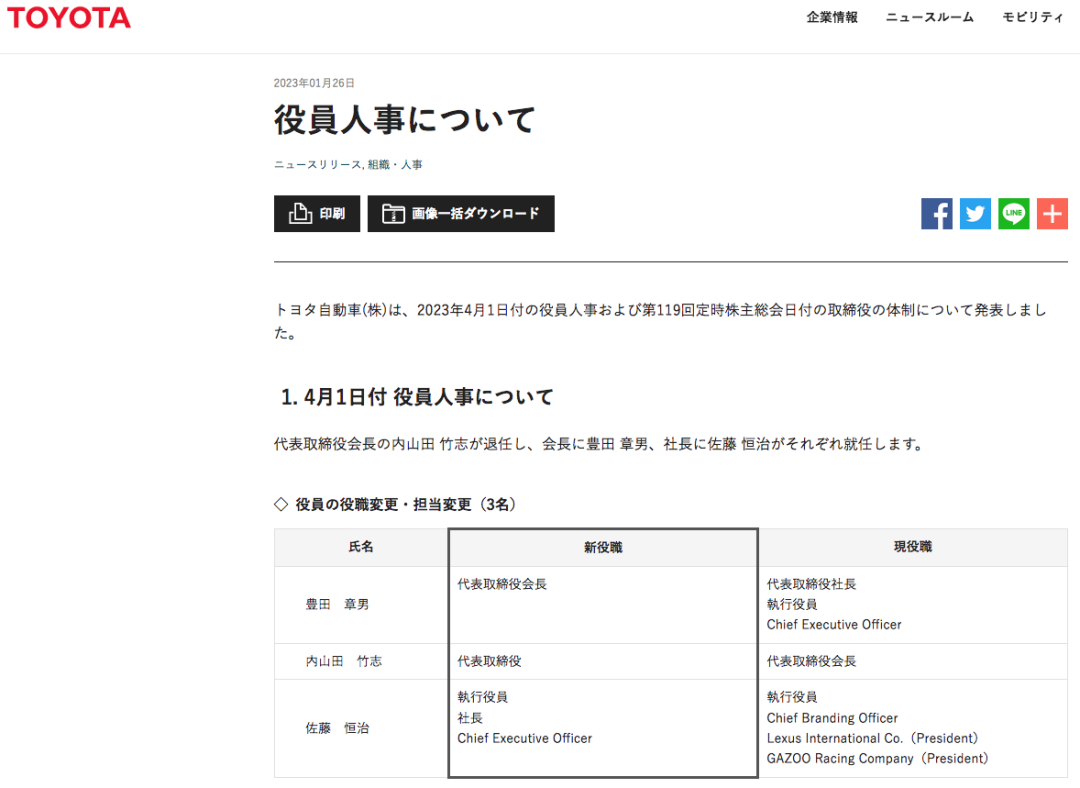The image size is (1080, 788).
Task: Click the 内山田 竹志 name cell
Action: pyautogui.click(x=343, y=661)
